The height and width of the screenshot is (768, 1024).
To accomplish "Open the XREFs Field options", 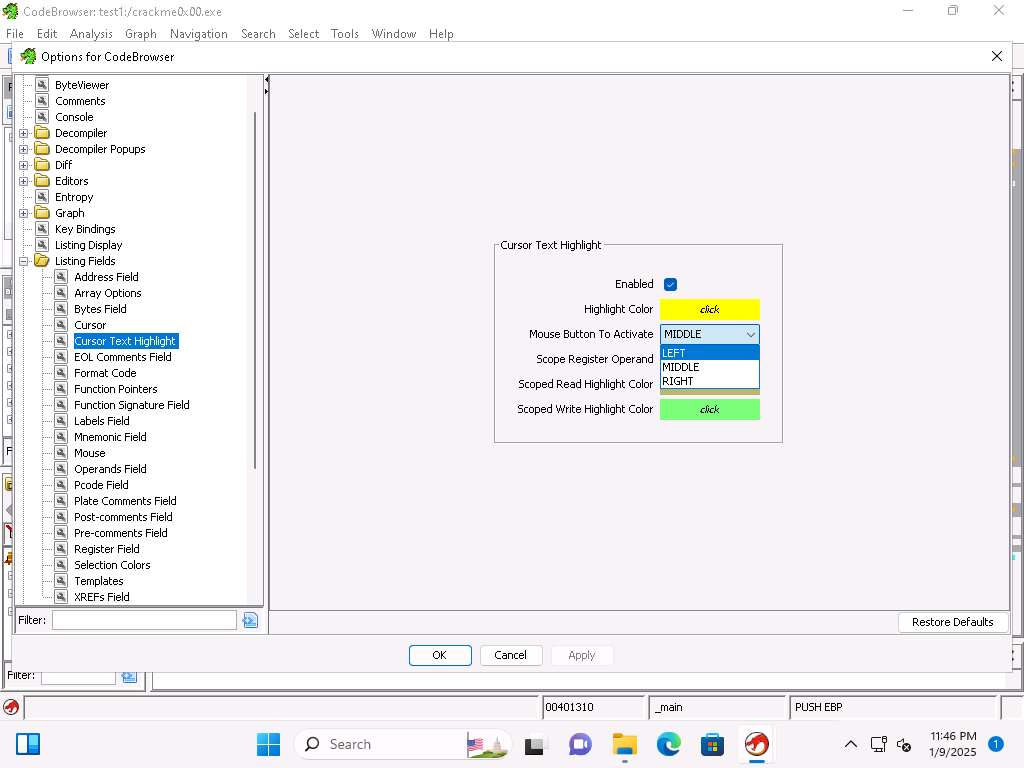I will click(x=101, y=597).
